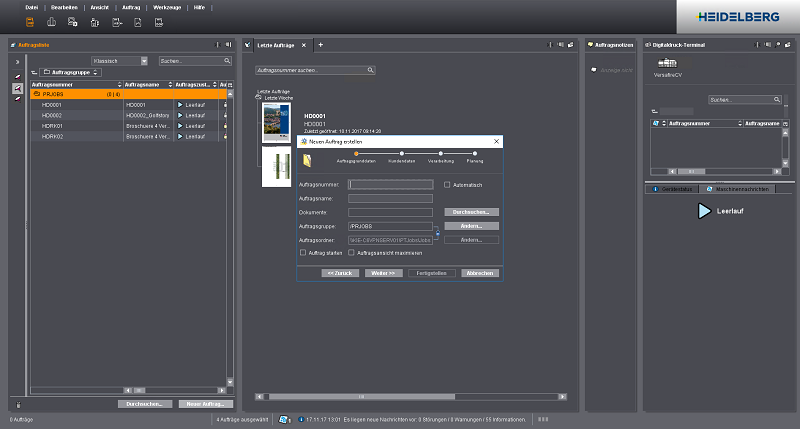This screenshot has width=800, height=429.
Task: Open the Klassisch view dropdown
Action: (144, 61)
